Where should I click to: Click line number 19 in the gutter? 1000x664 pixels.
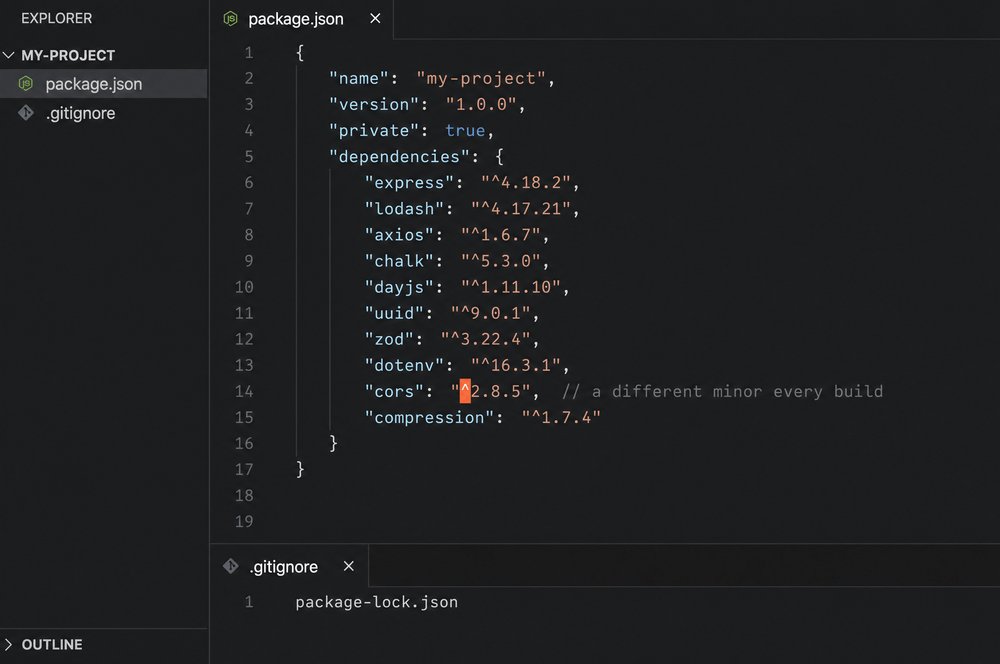244,521
